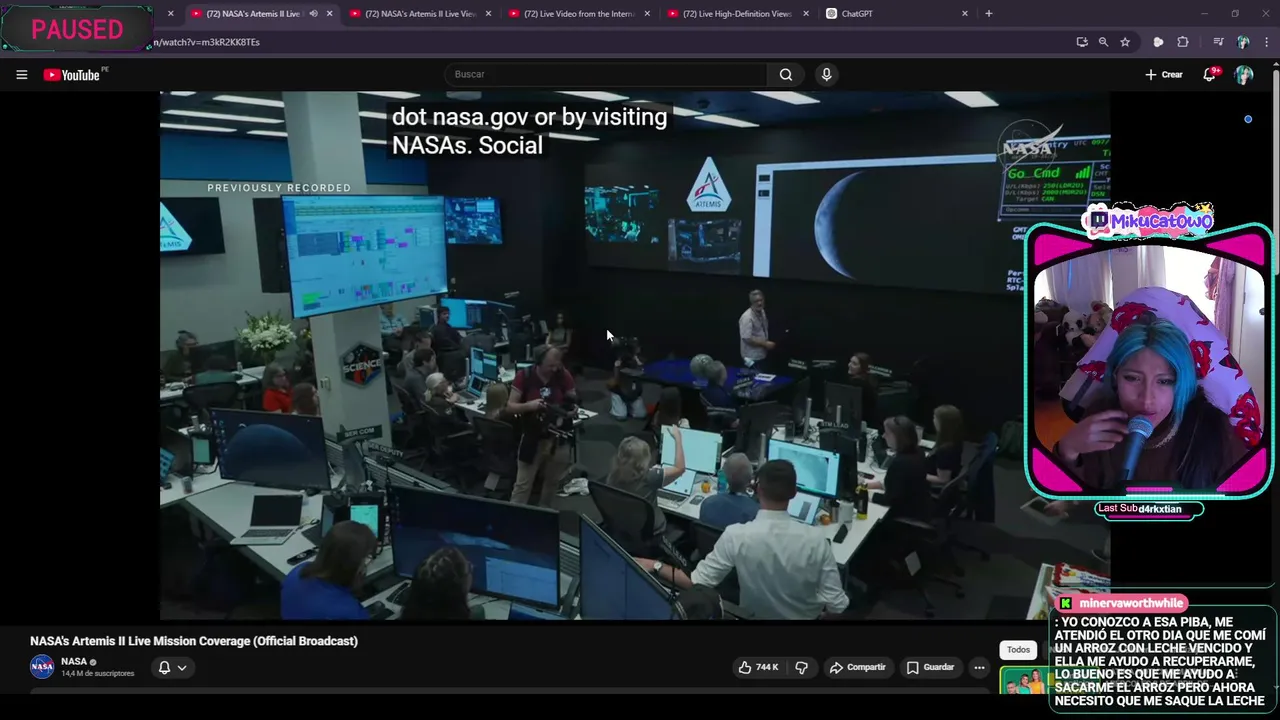Start voice search with the microphone

coord(826,75)
